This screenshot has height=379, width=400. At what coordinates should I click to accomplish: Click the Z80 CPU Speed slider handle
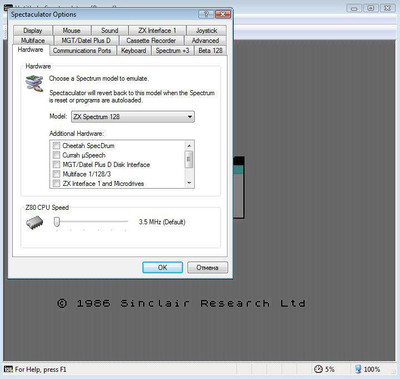(x=57, y=222)
